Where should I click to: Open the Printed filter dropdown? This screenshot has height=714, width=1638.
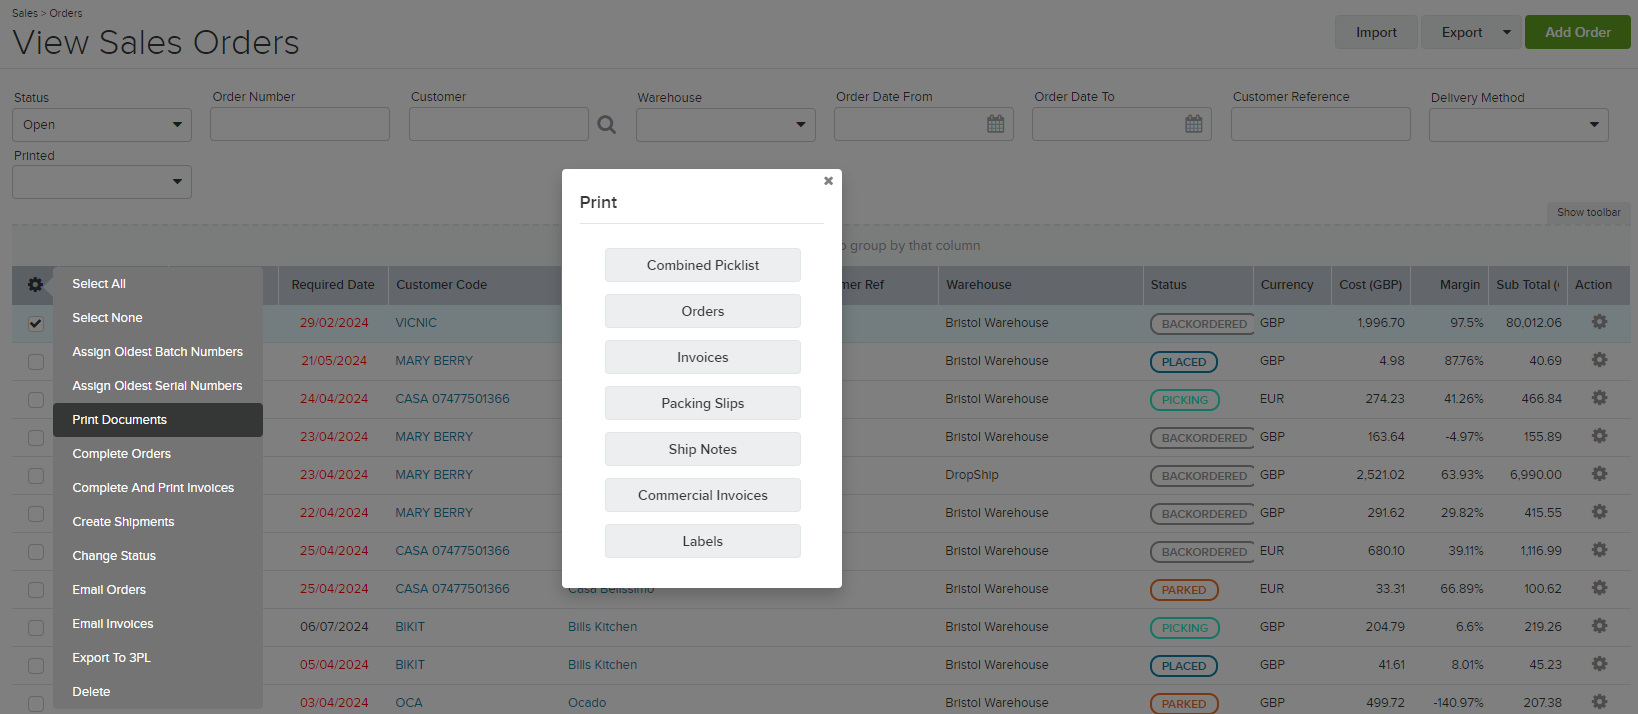pos(102,182)
